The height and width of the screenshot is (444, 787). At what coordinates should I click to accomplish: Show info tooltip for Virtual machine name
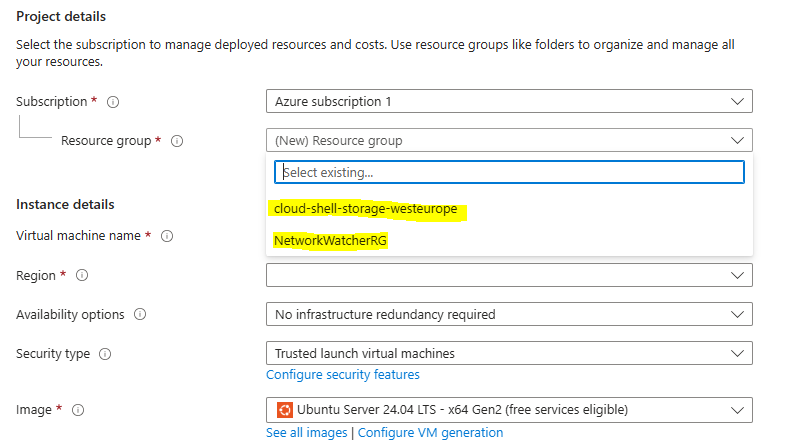pos(167,236)
